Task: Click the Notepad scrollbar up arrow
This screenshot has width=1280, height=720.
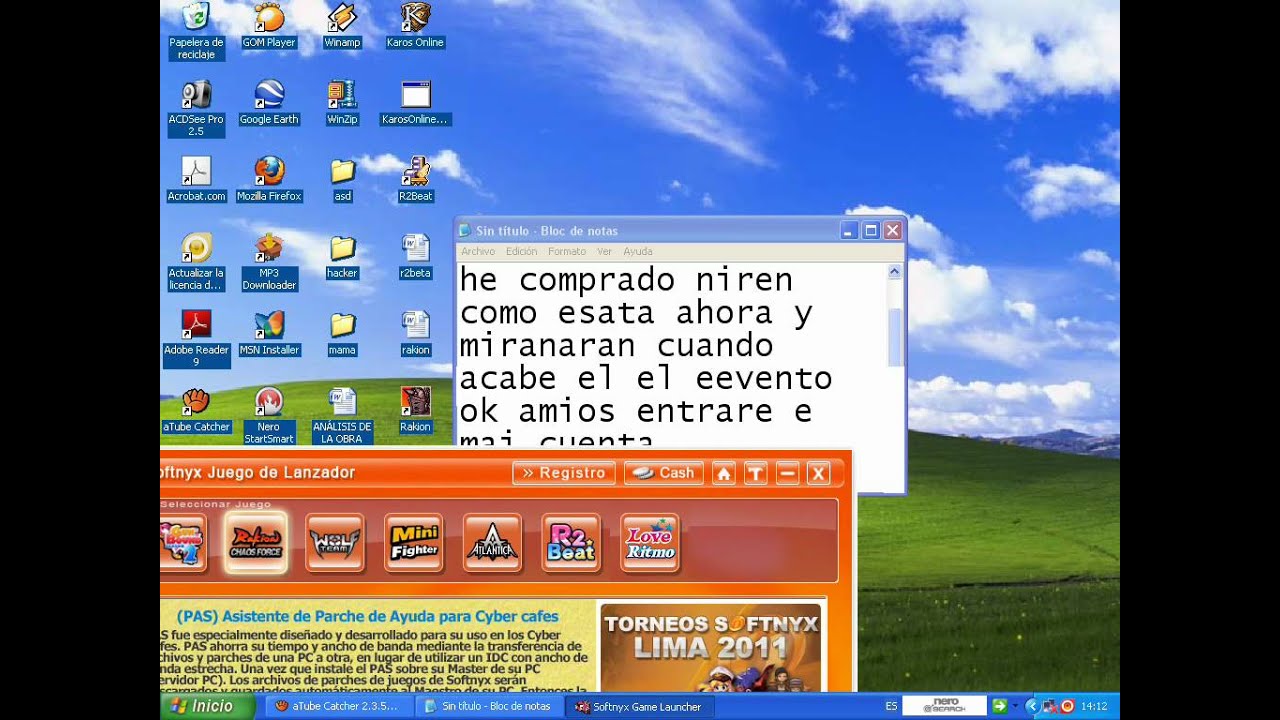Action: (894, 271)
